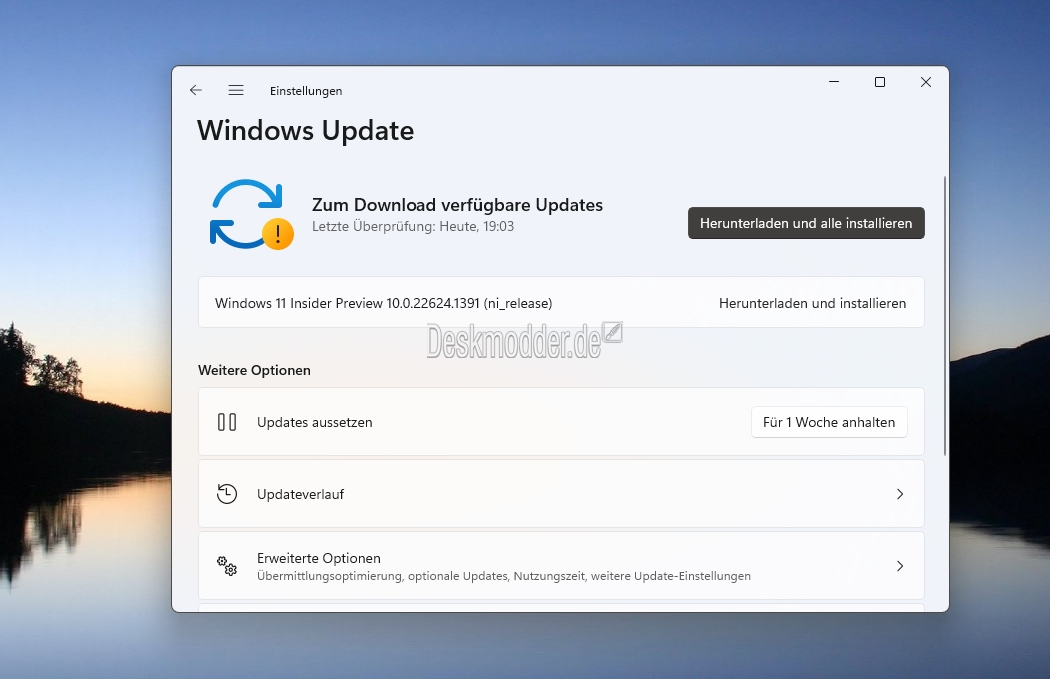Image resolution: width=1050 pixels, height=679 pixels.
Task: Click the Einstellungen title text
Action: tap(306, 91)
